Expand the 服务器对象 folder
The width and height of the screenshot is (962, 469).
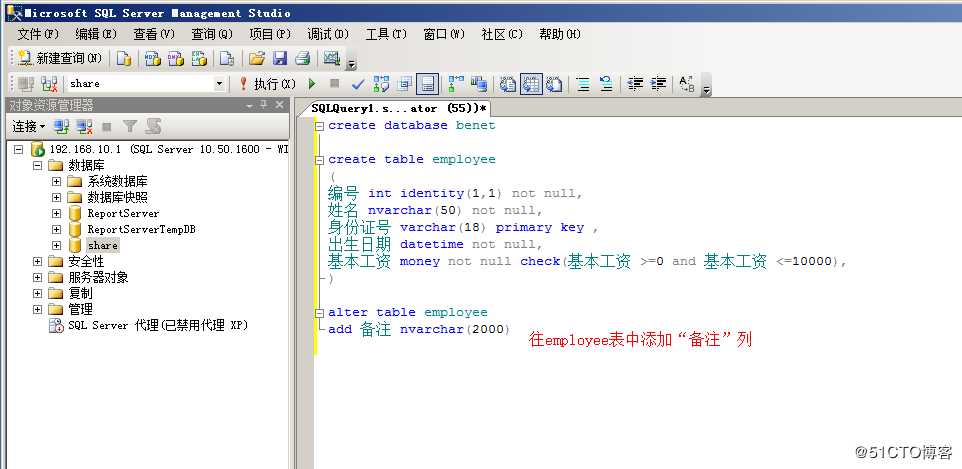coord(37,277)
